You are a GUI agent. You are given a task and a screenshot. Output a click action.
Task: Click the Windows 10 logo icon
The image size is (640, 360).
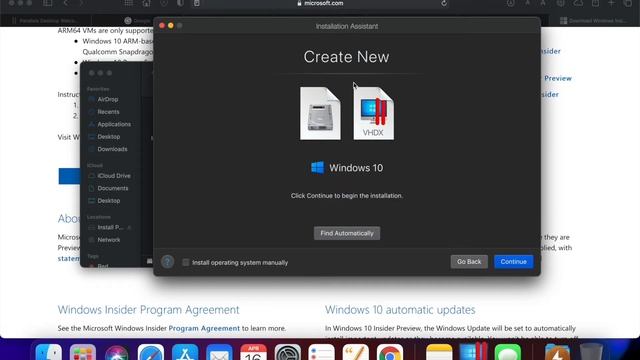(318, 167)
